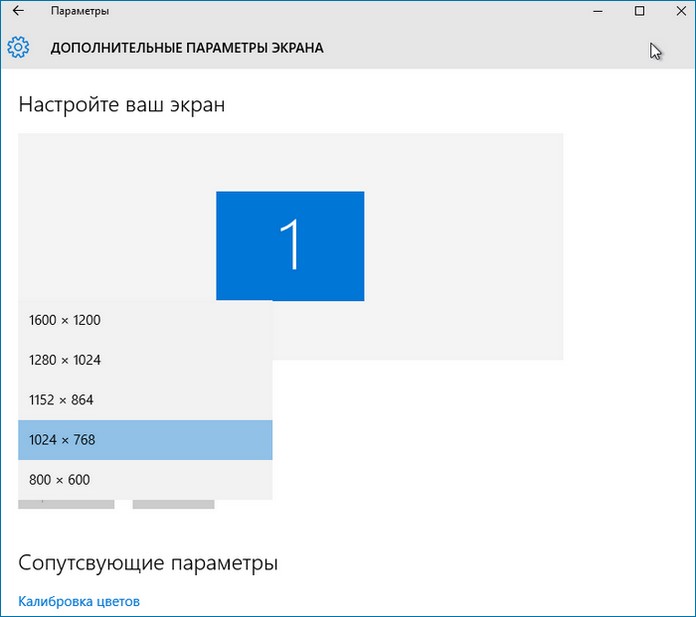Maximize the Параметры window
This screenshot has width=696, height=617.
pyautogui.click(x=640, y=11)
